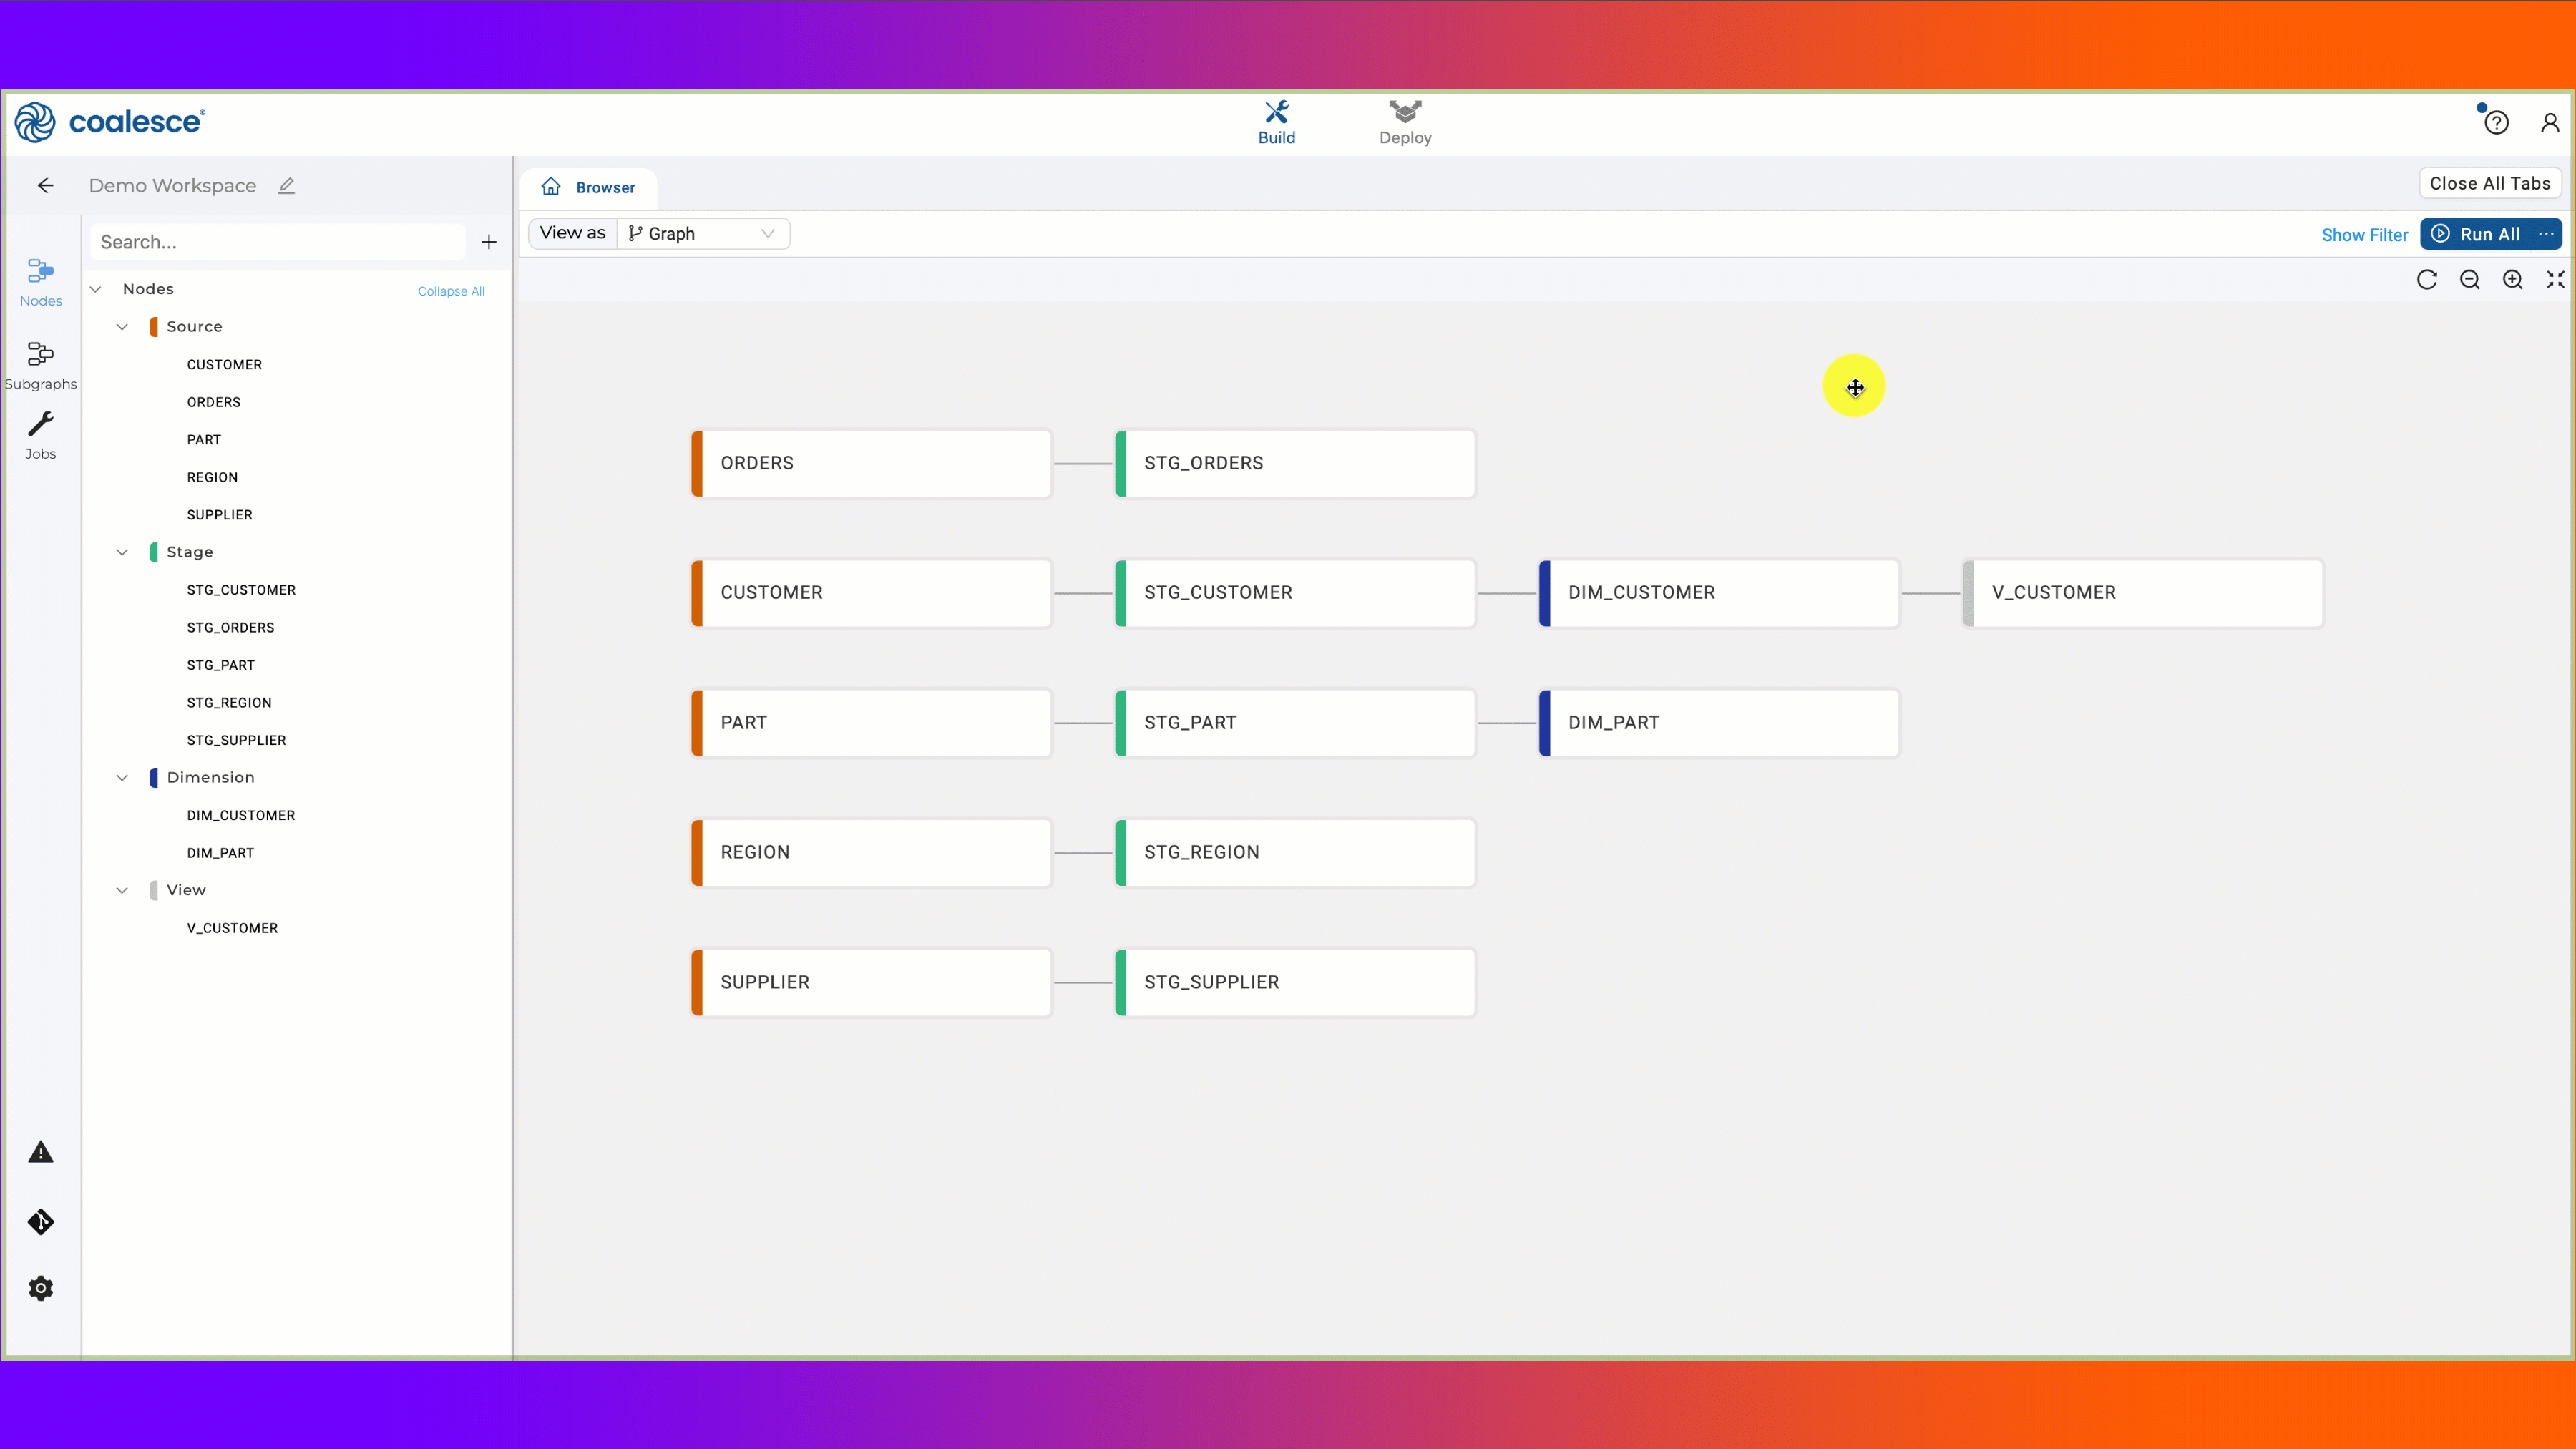The width and height of the screenshot is (2576, 1449).
Task: Collapse the Stage node group
Action: point(122,552)
